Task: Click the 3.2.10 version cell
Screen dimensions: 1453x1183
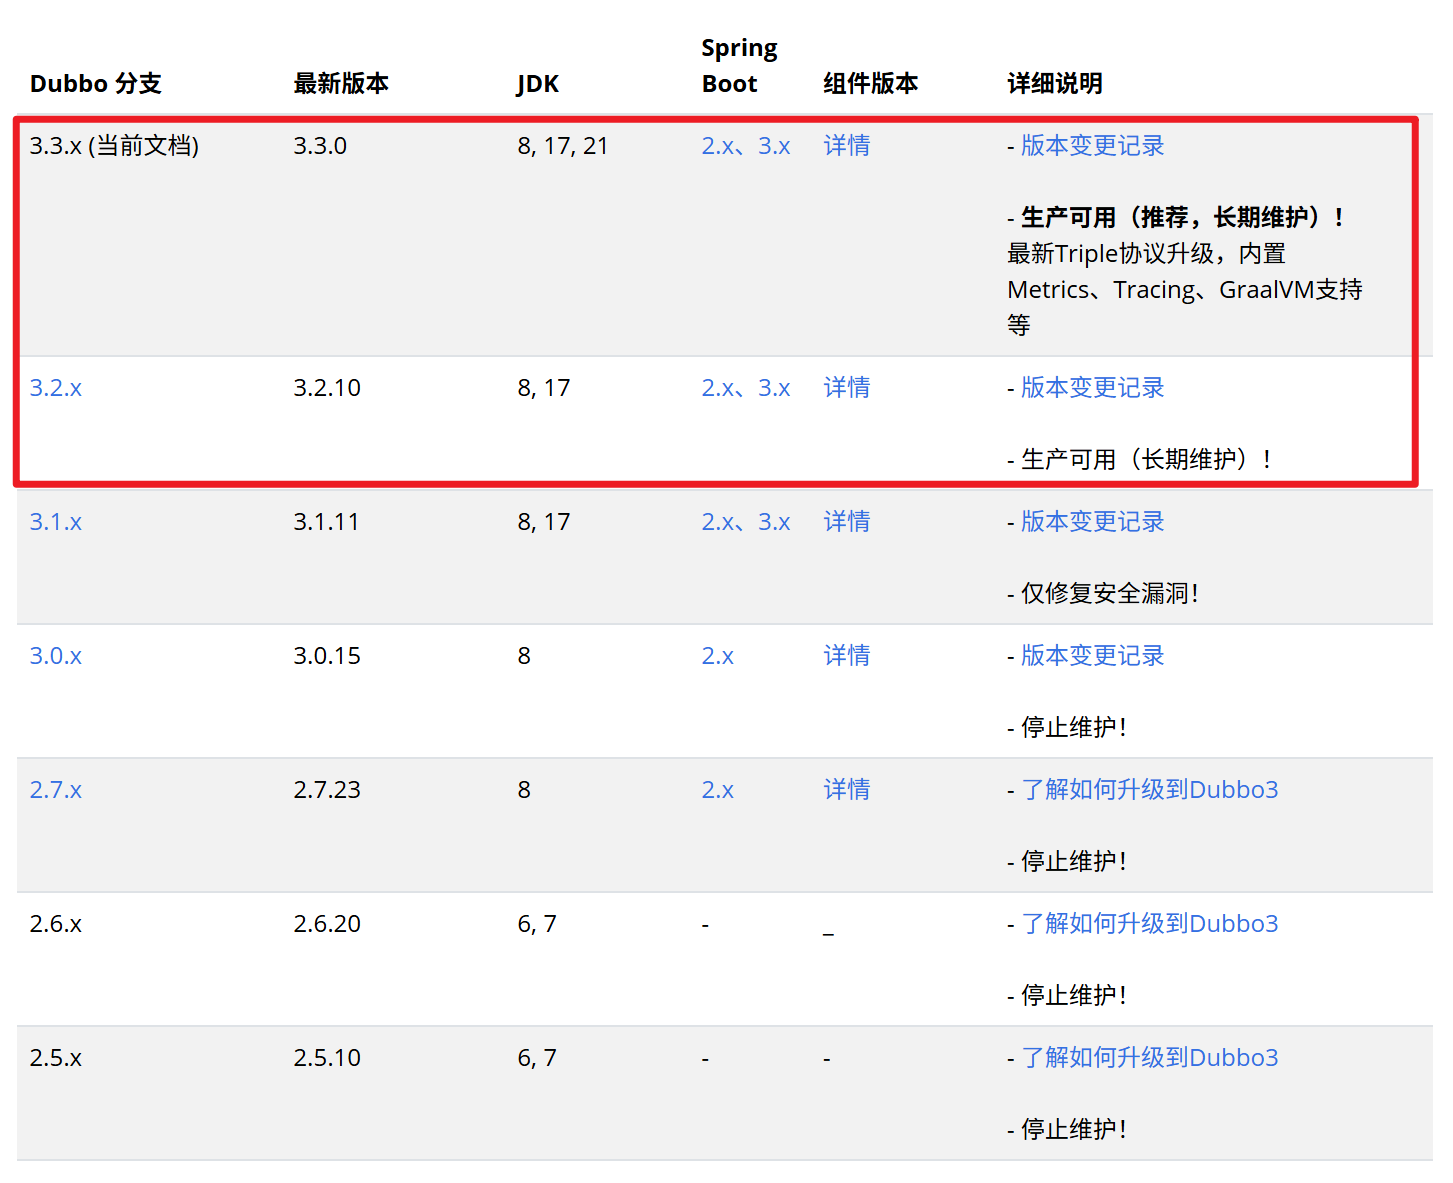Action: tap(327, 388)
